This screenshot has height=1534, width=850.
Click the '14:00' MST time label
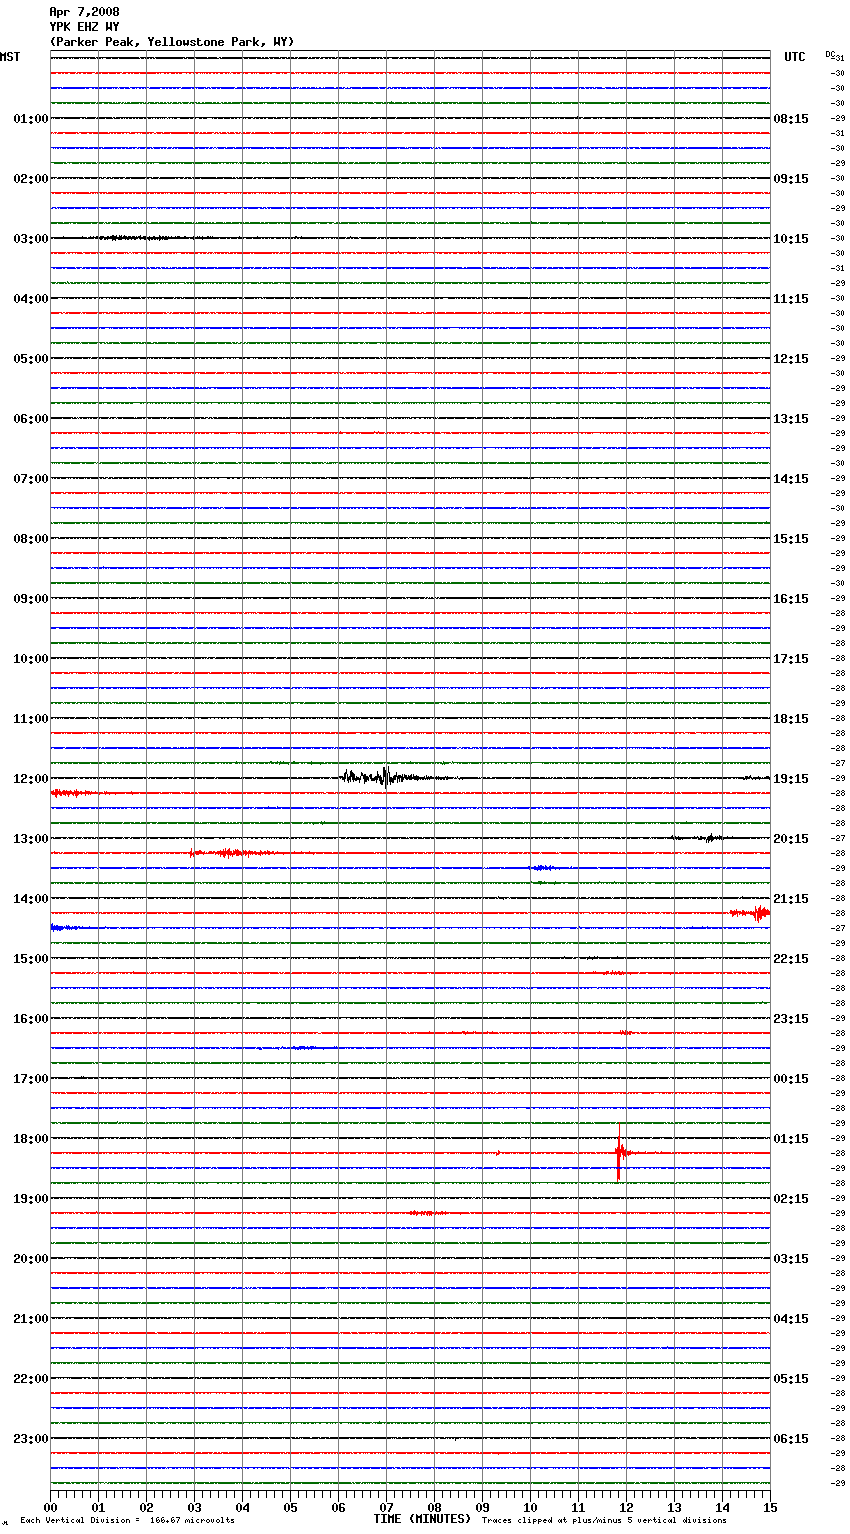point(31,899)
